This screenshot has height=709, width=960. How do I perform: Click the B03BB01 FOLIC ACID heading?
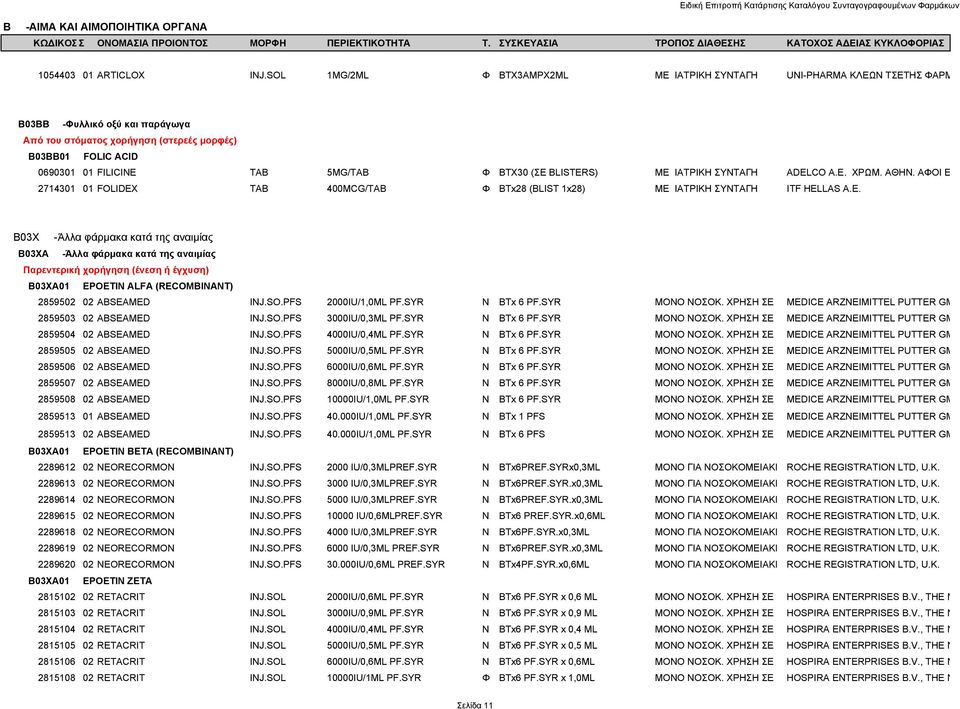(83, 157)
